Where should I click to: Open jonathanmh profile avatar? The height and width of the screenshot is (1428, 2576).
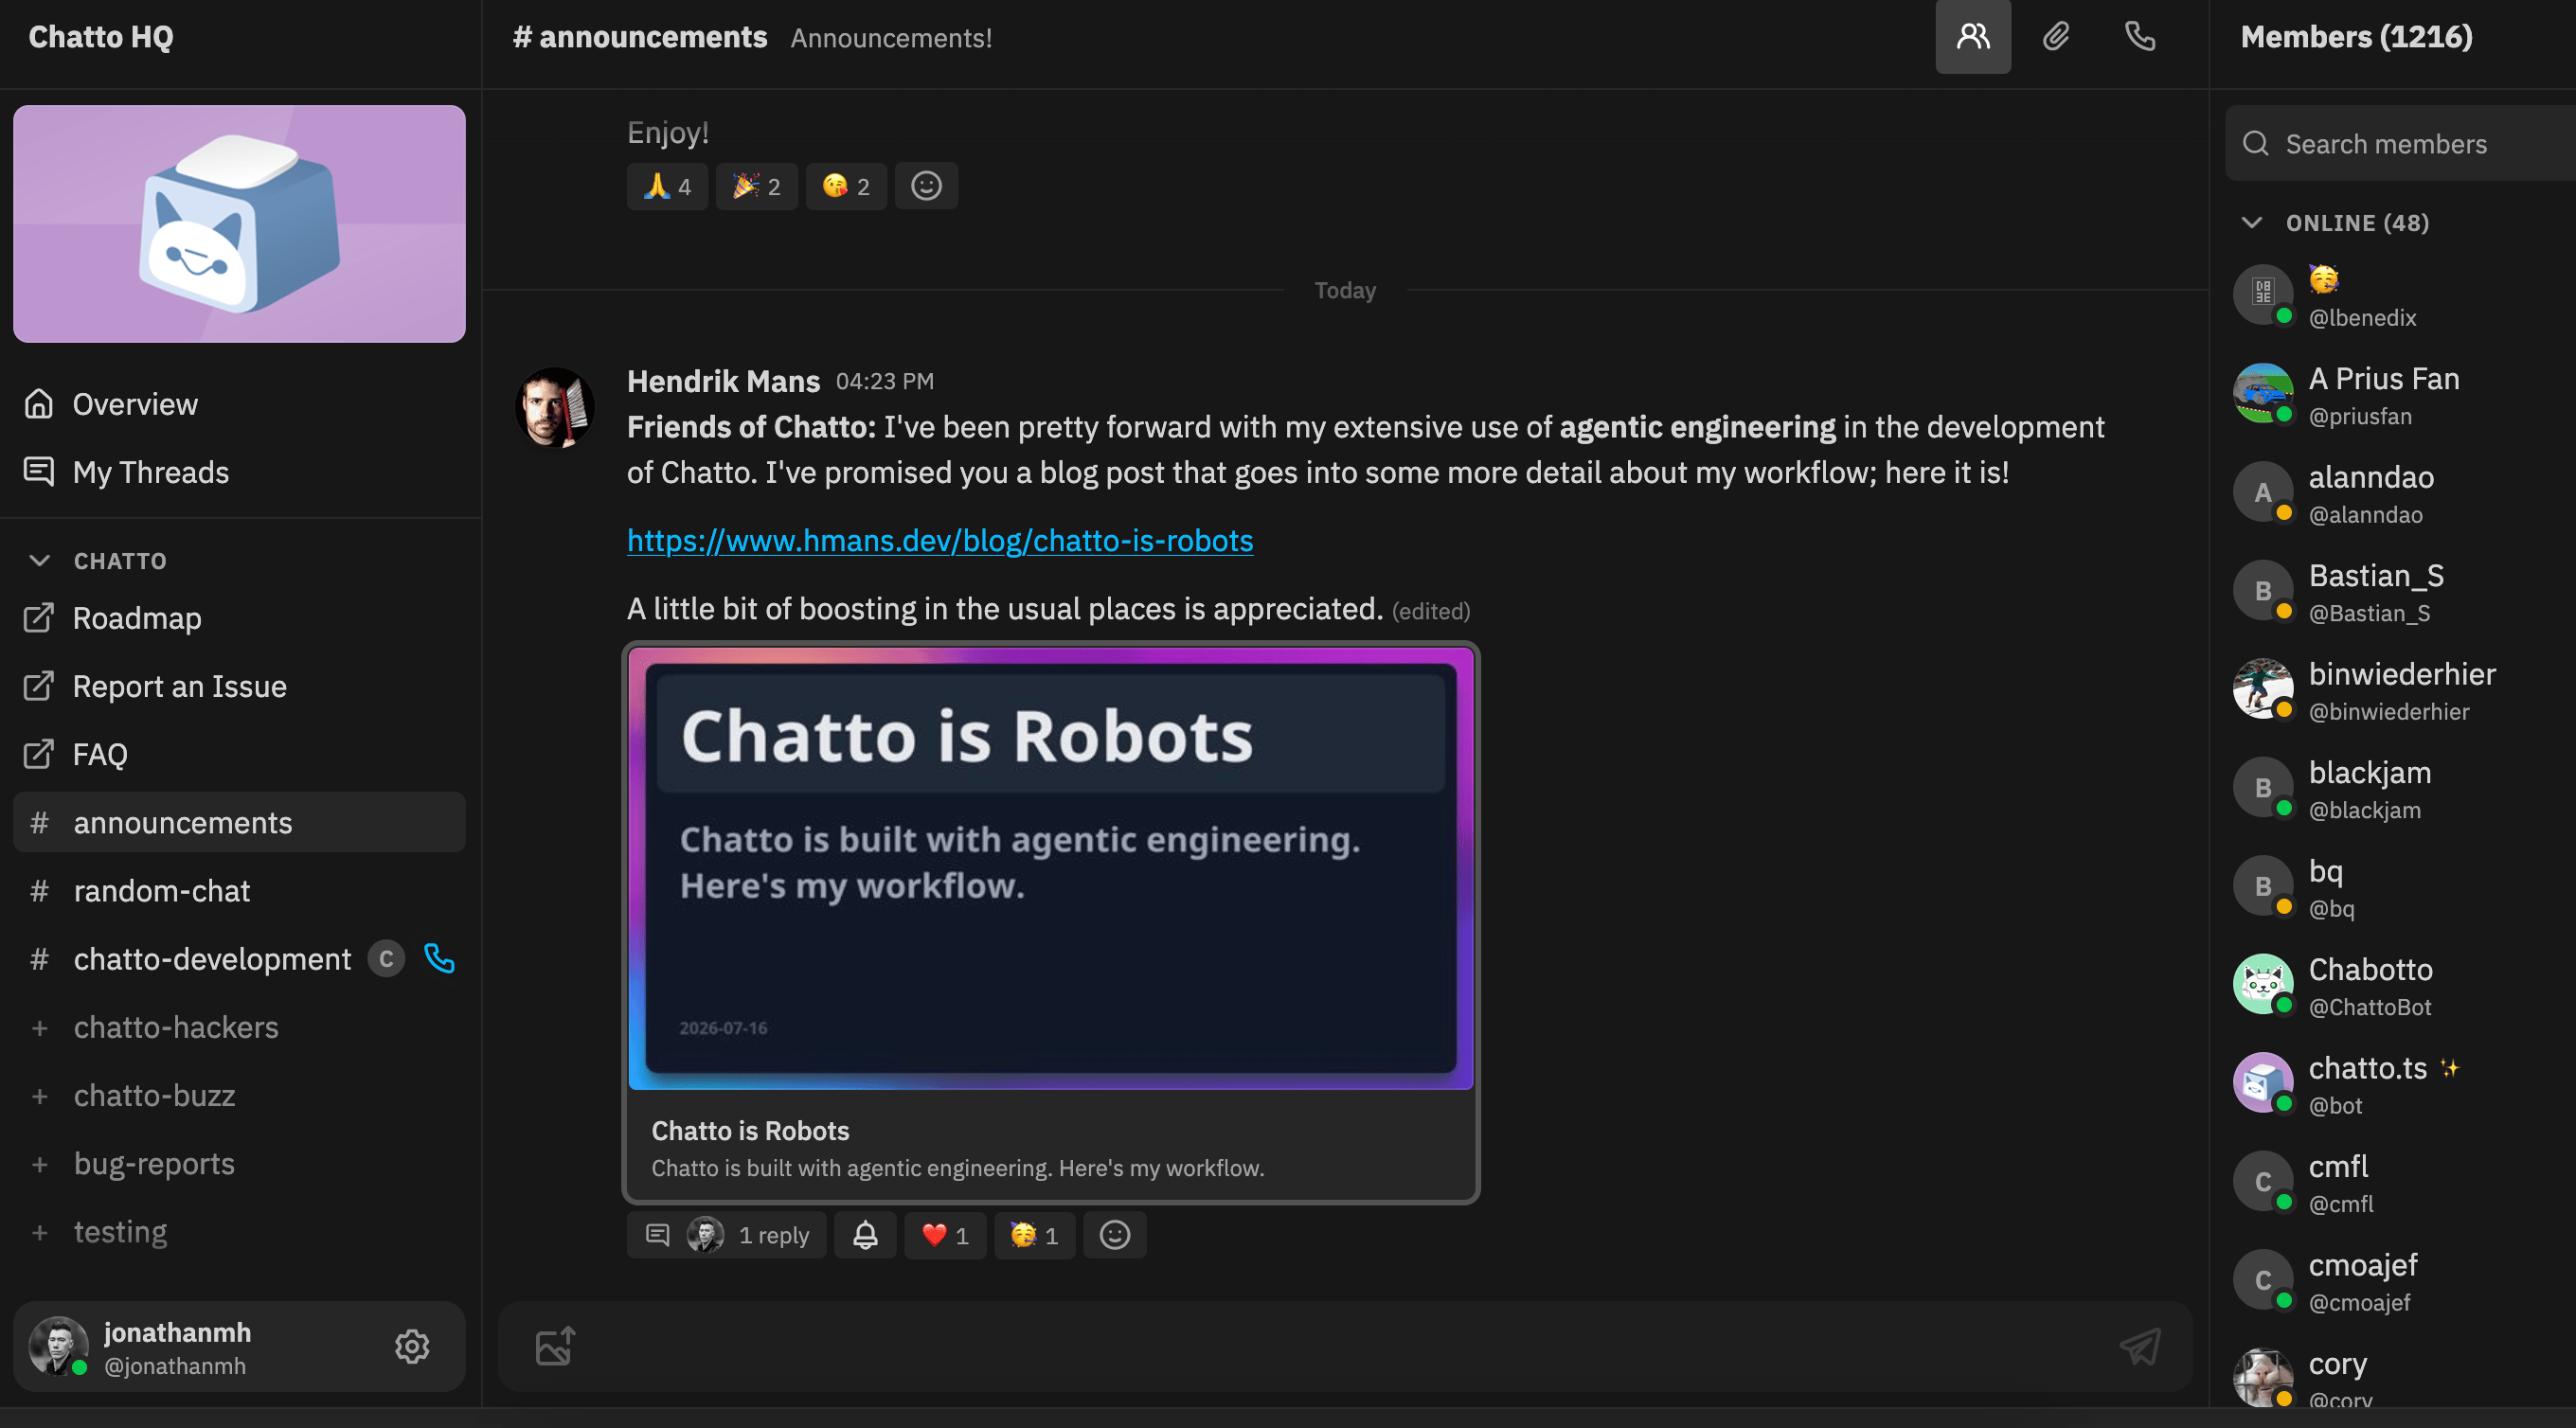tap(57, 1346)
